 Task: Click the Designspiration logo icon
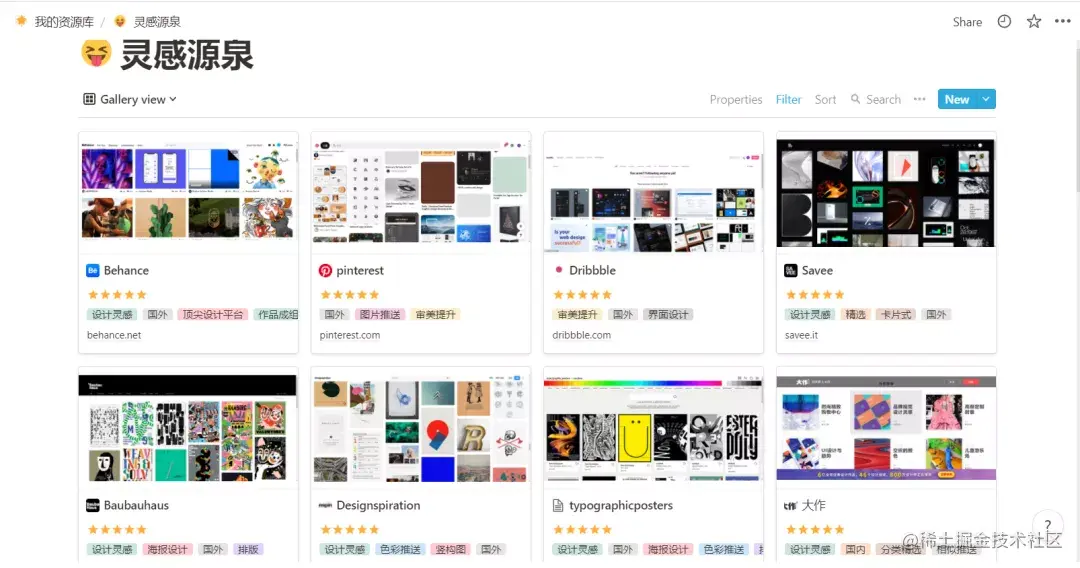325,505
